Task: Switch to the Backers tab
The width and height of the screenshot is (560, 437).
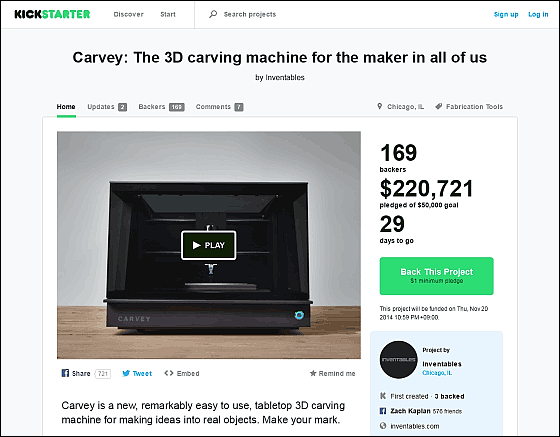Action: (161, 107)
